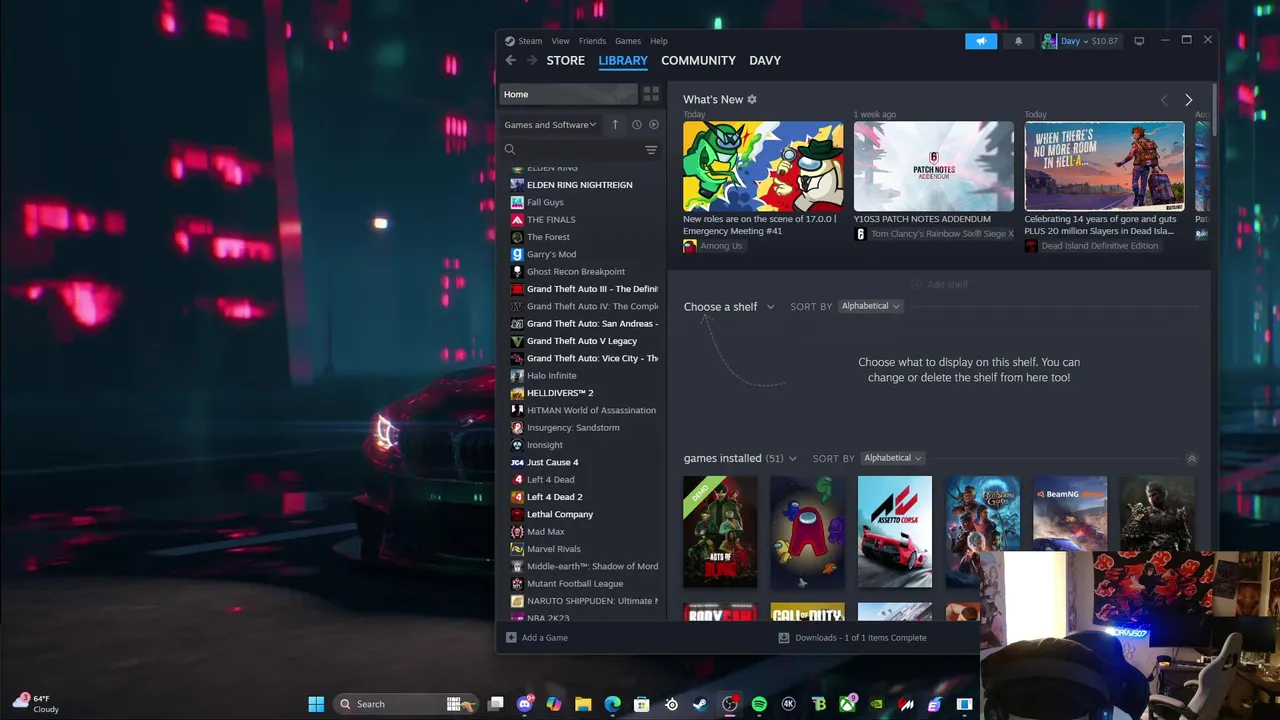Click the Steam library vertical scrollbar
This screenshot has width=1280, height=720.
pyautogui.click(x=1214, y=110)
